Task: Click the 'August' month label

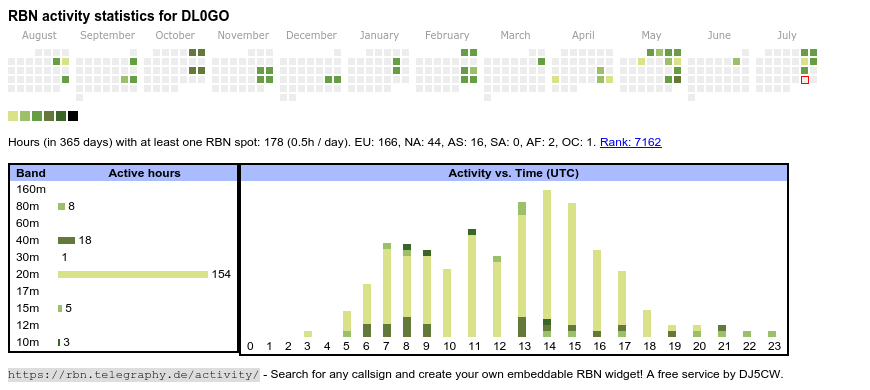Action: [x=39, y=36]
